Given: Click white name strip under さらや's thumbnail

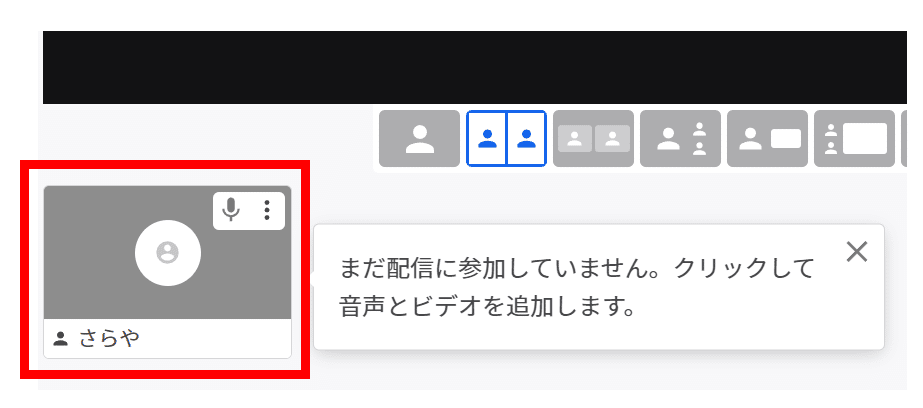Looking at the screenshot, I should [167, 339].
